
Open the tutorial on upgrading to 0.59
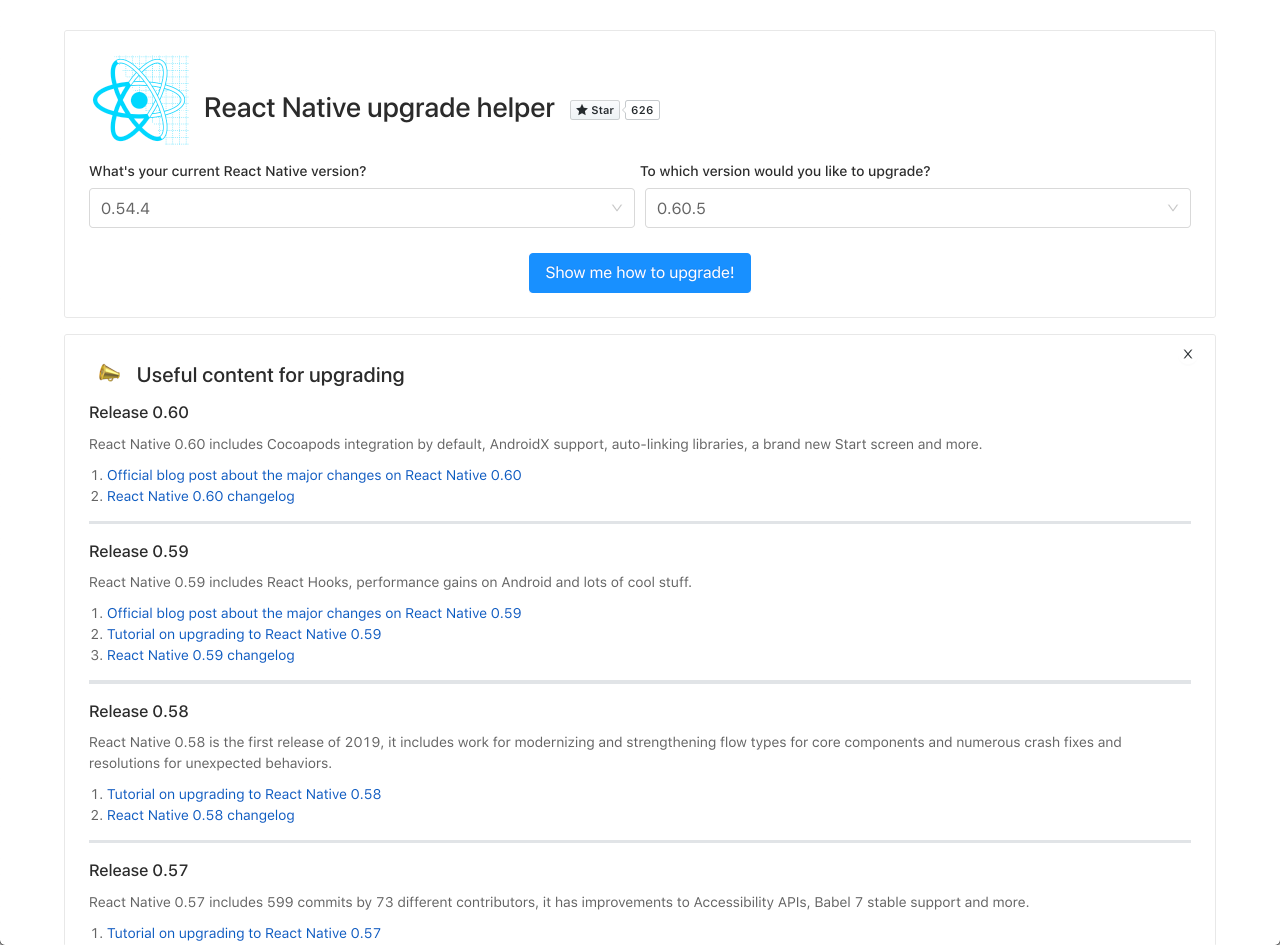(x=244, y=634)
